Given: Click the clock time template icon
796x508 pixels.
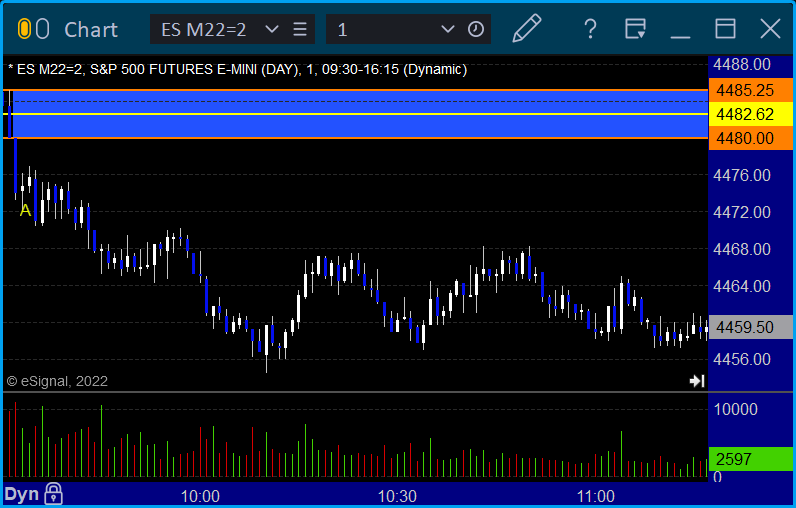Looking at the screenshot, I should click(476, 29).
